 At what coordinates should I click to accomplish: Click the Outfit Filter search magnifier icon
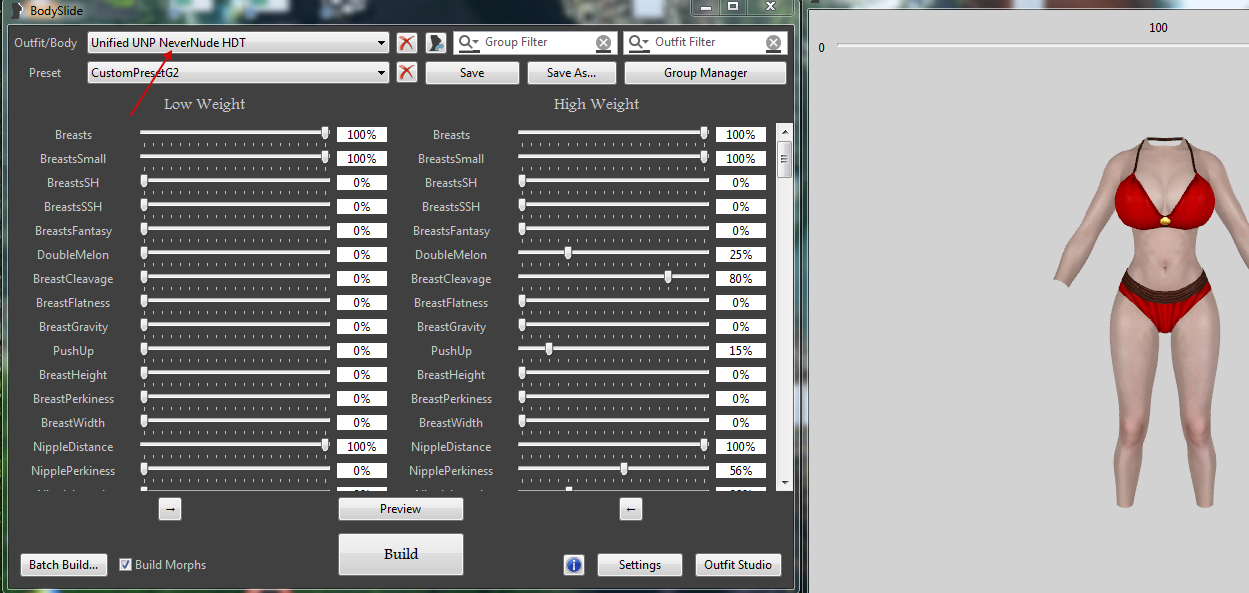pos(638,43)
